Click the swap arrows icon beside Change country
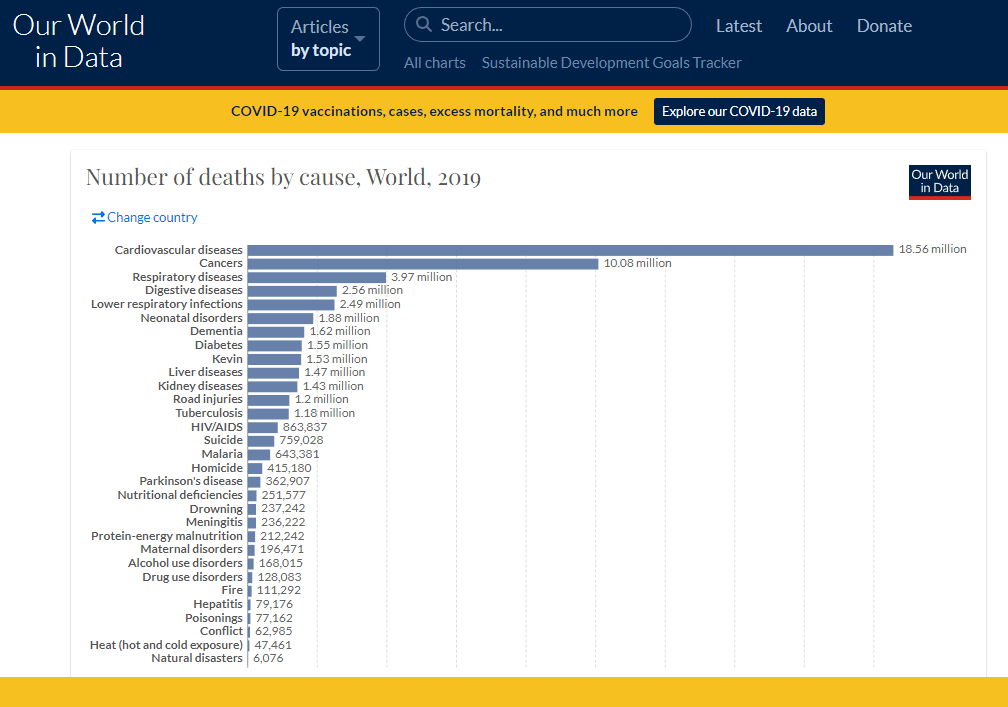The width and height of the screenshot is (1008, 707). pyautogui.click(x=98, y=217)
